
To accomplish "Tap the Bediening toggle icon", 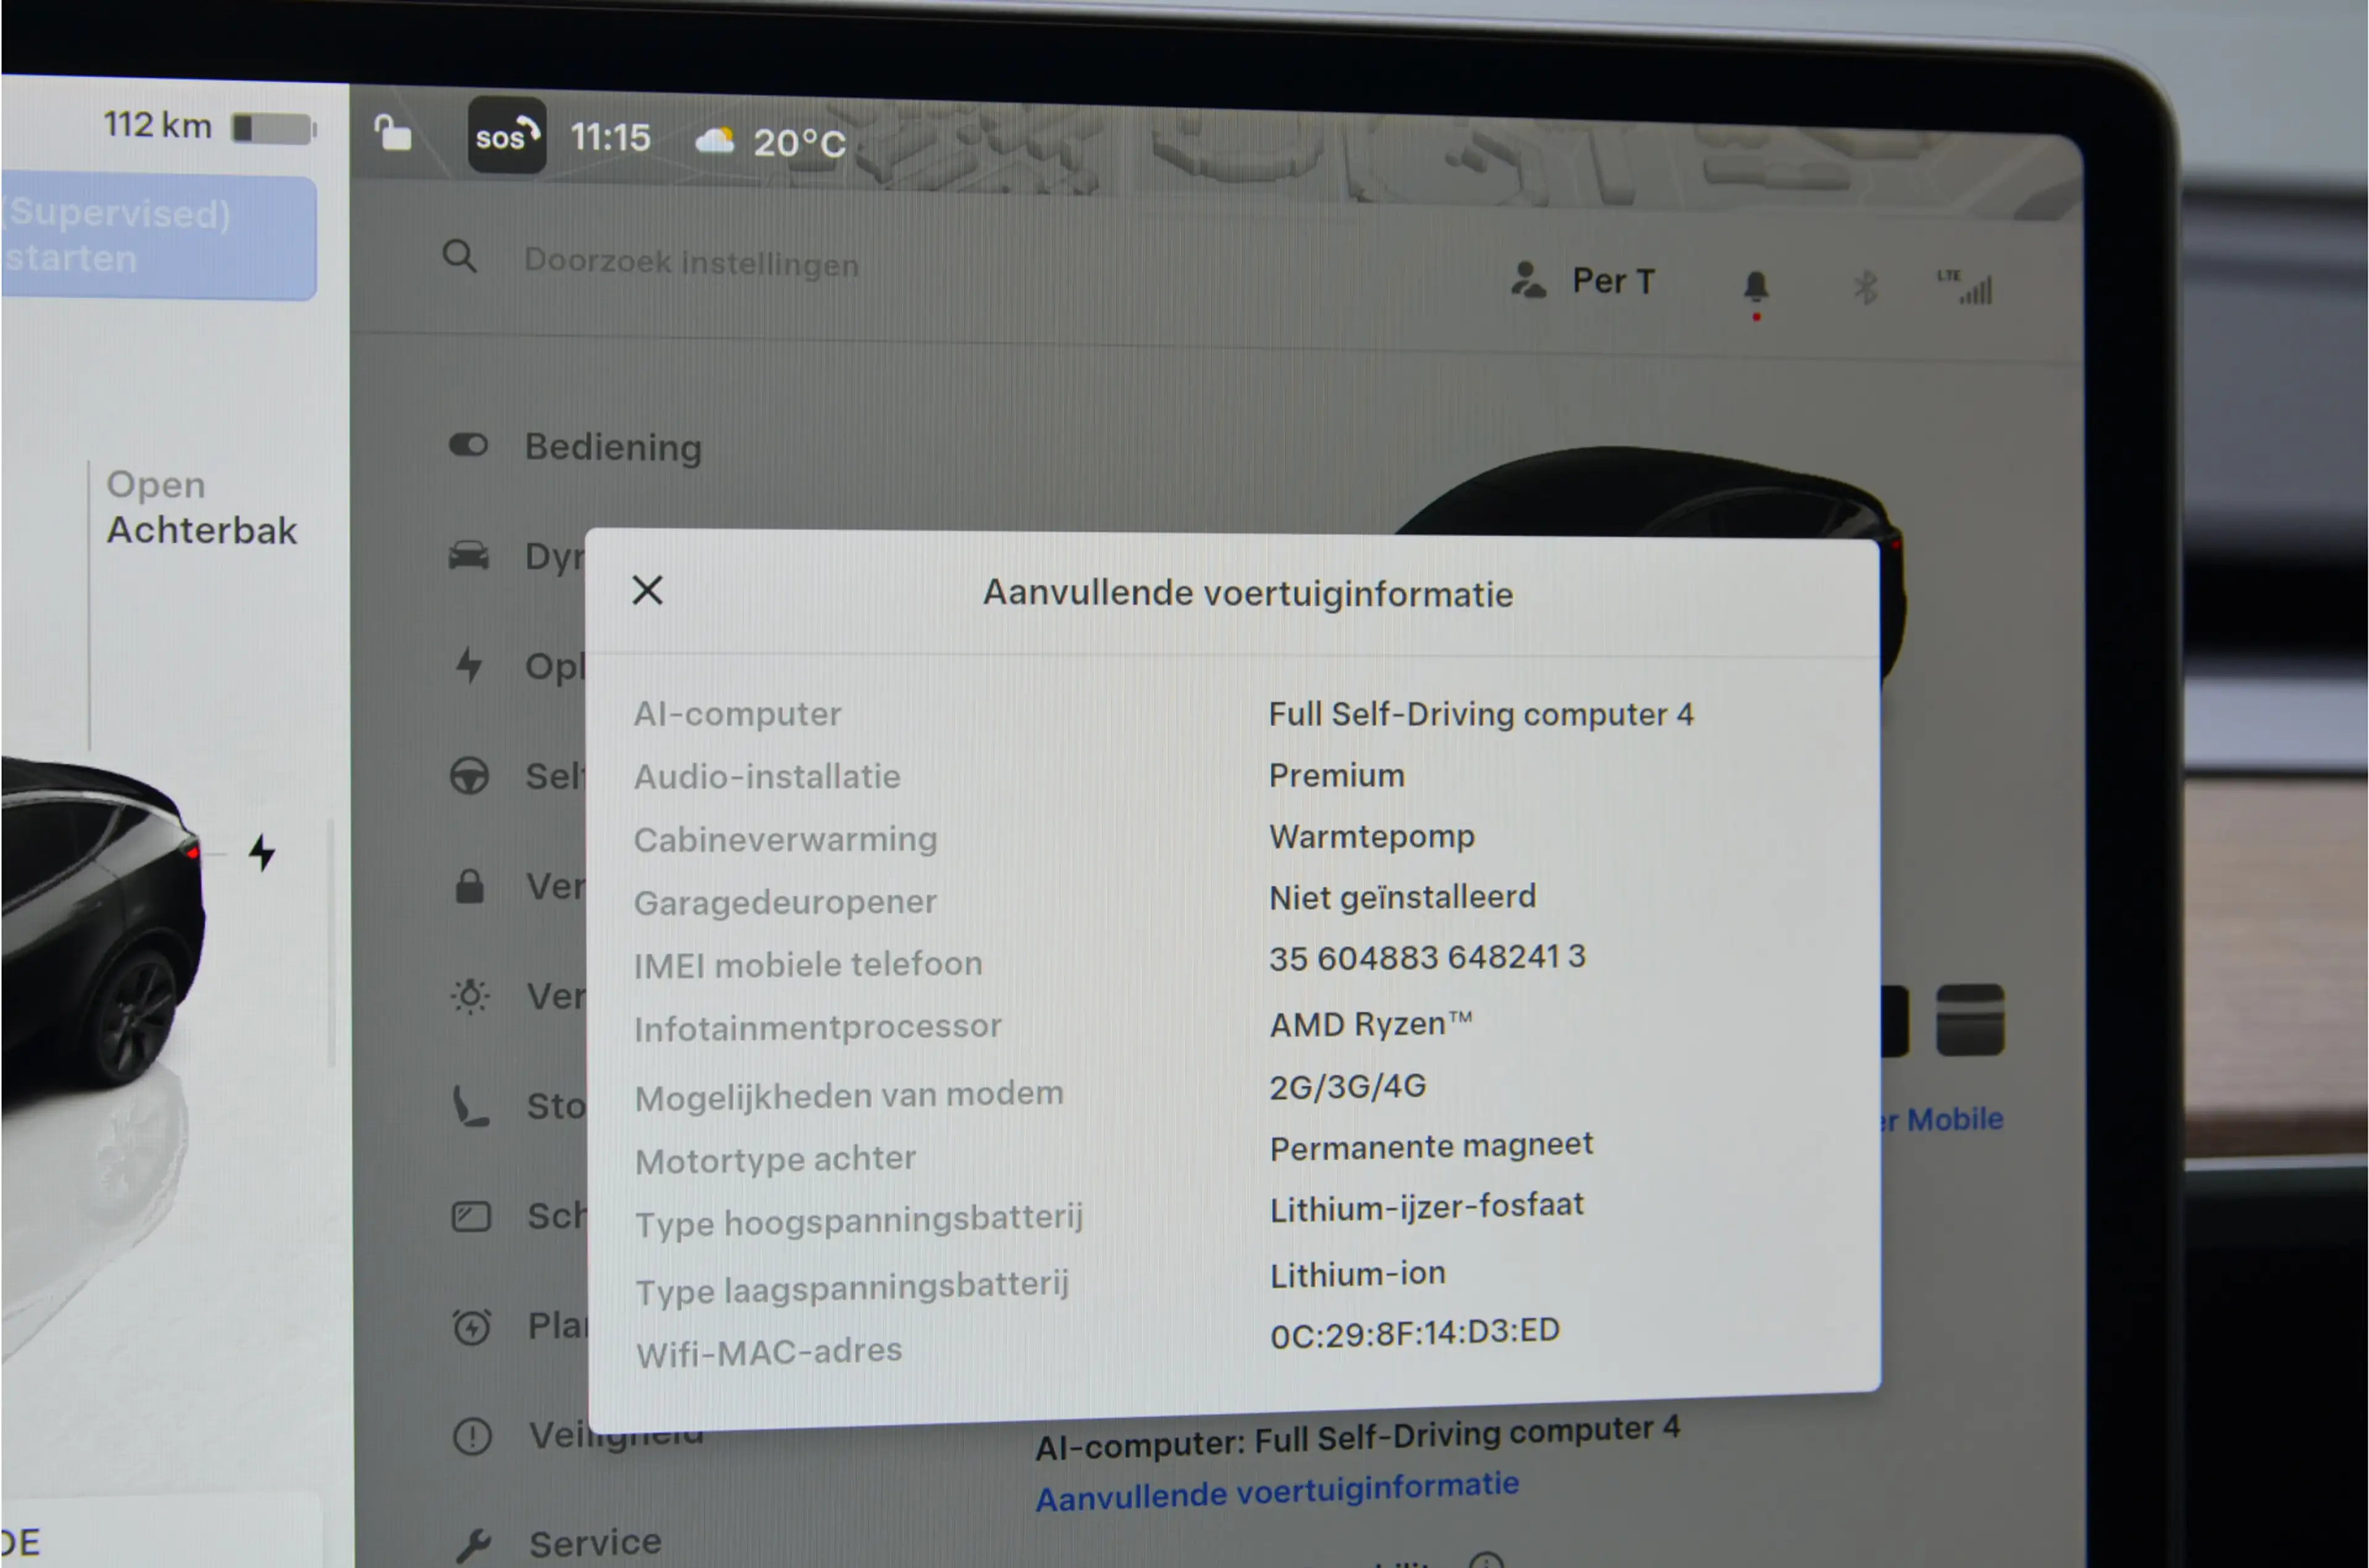I will pos(468,445).
